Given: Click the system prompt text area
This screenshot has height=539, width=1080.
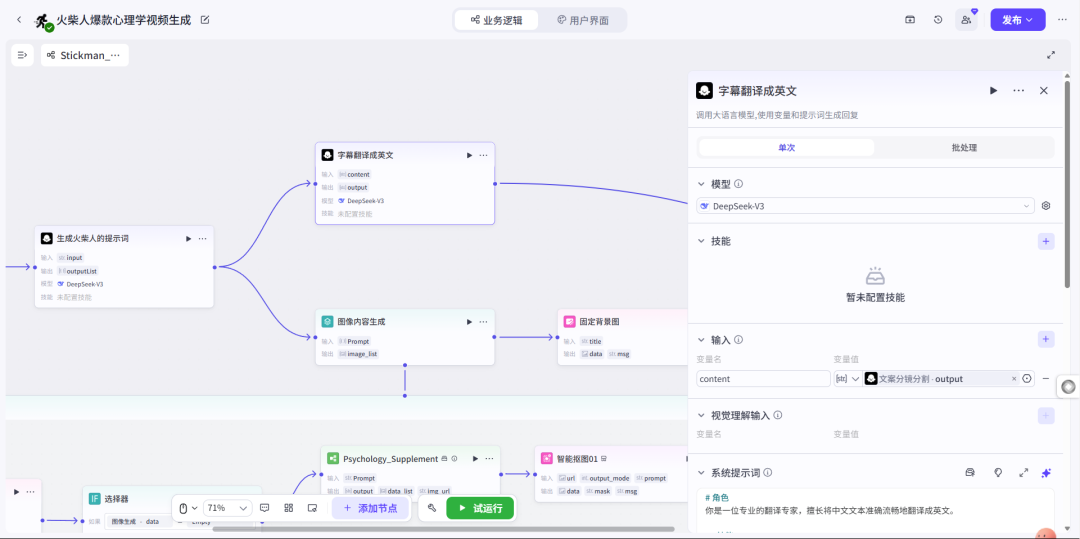Looking at the screenshot, I should (875, 510).
